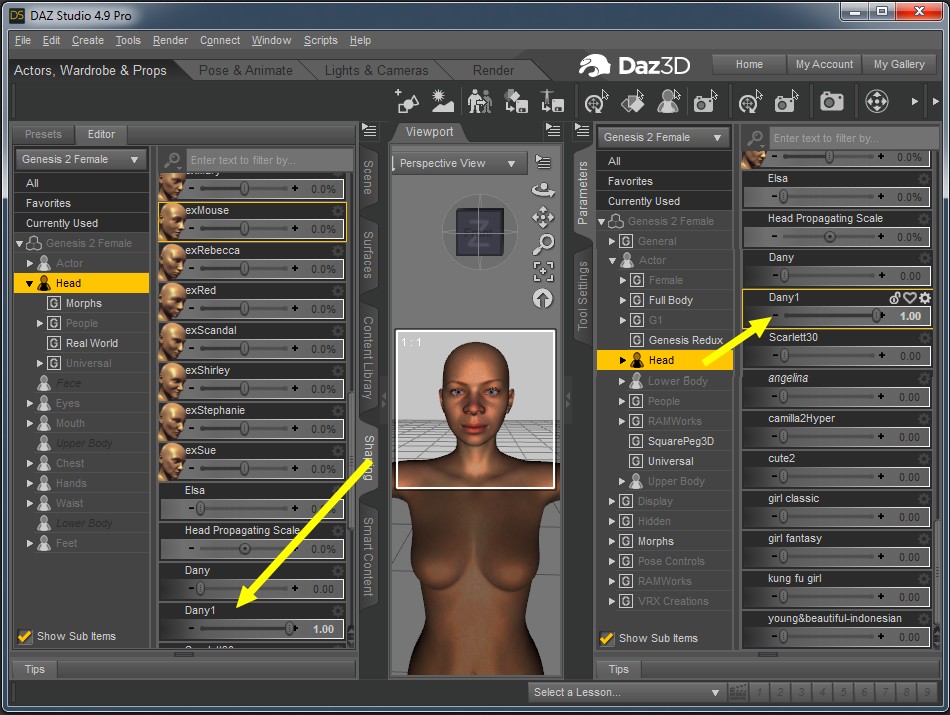Click the gear icon on the exMouse morph
Screen dimensions: 950x715
[x=337, y=210]
